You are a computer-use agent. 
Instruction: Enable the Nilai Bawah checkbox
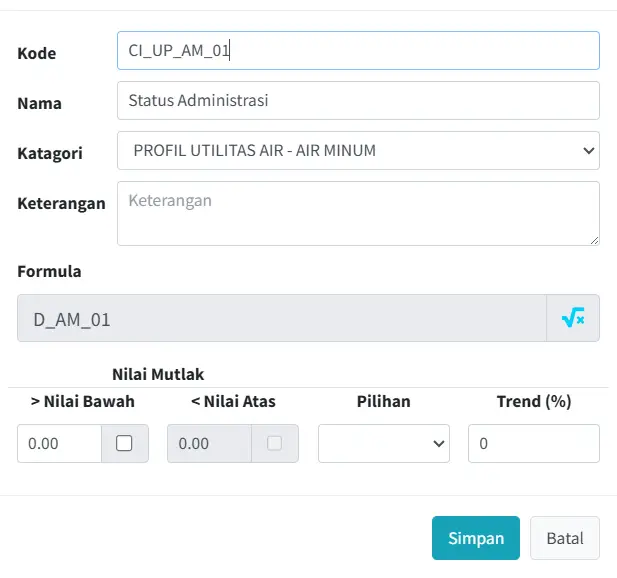[x=125, y=443]
